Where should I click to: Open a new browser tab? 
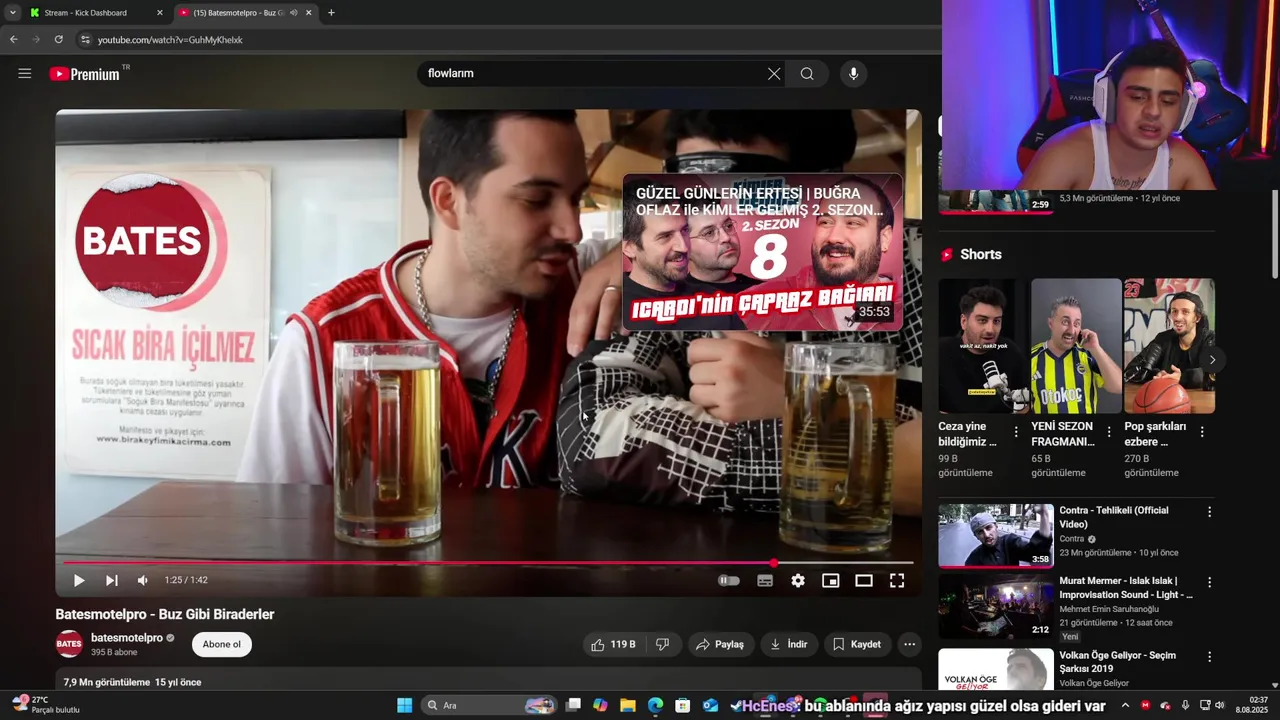[x=331, y=13]
